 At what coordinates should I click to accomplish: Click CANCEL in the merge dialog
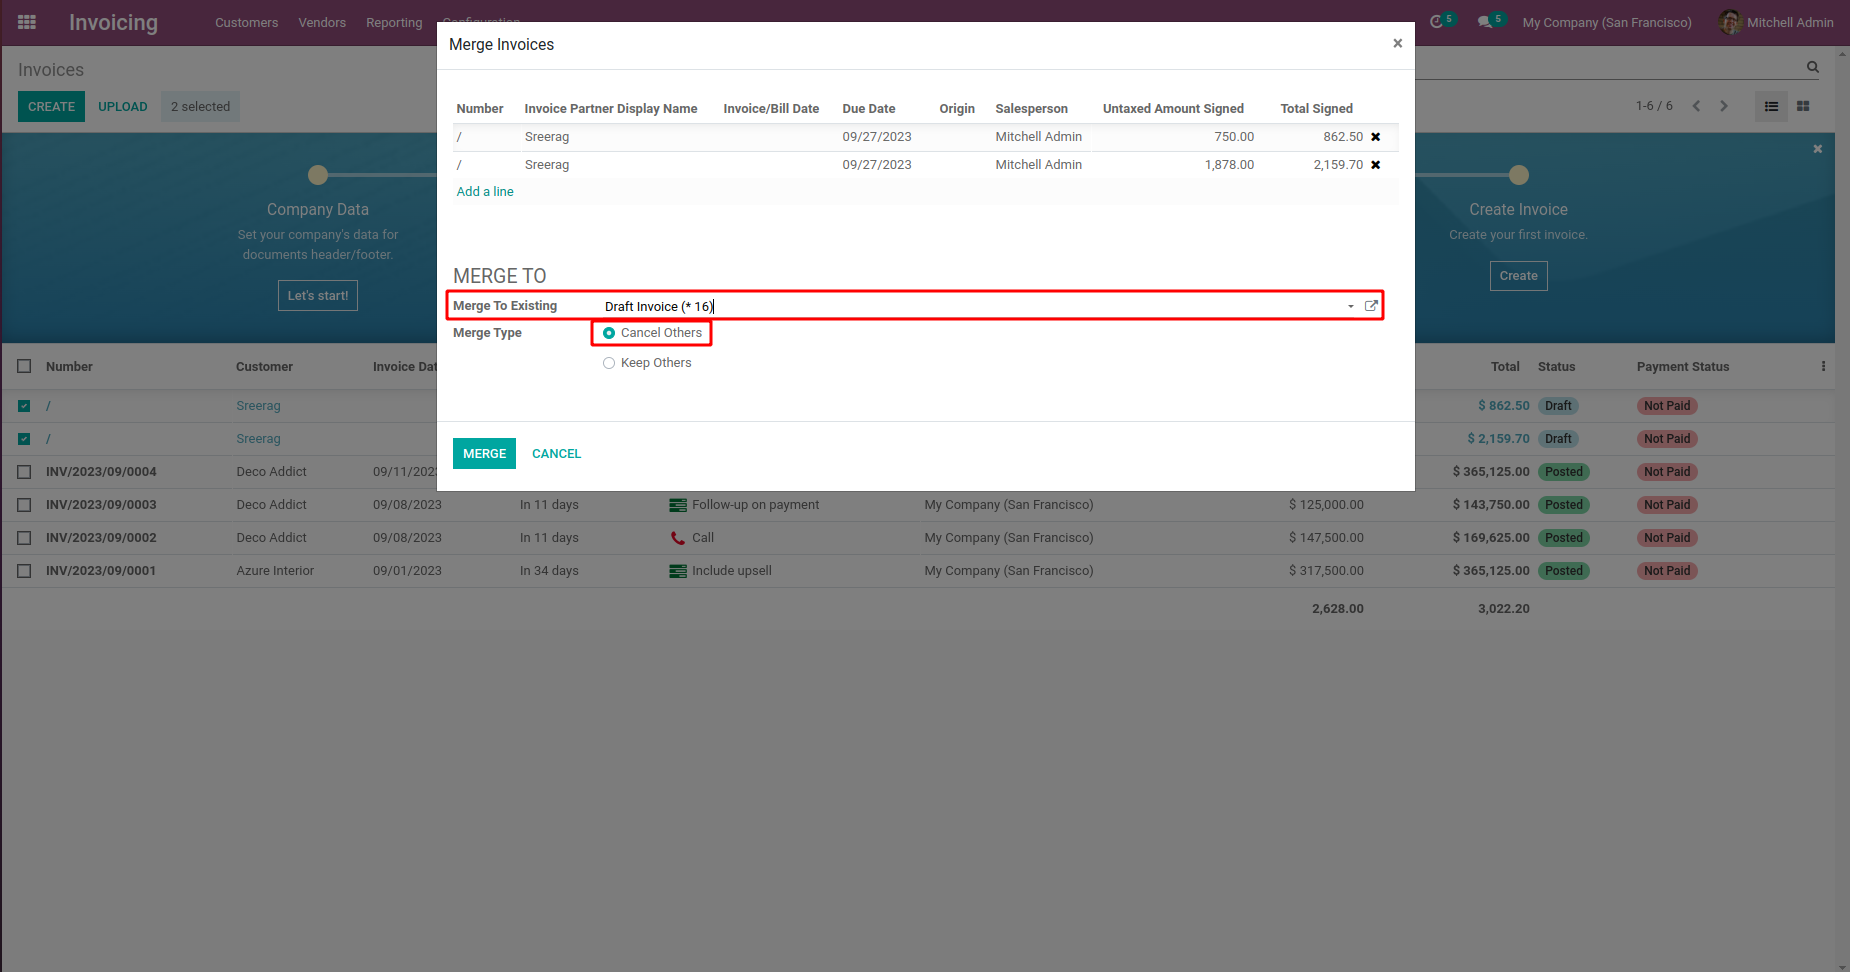(556, 454)
